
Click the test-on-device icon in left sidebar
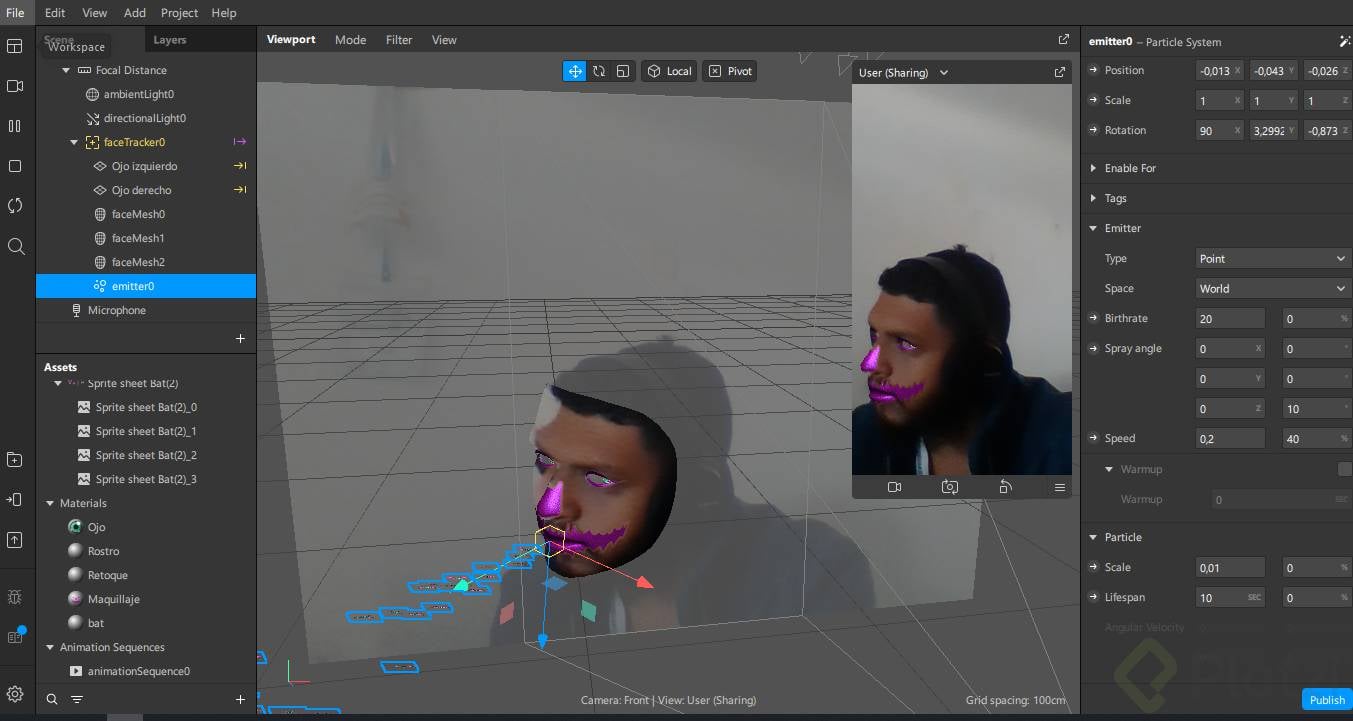click(x=15, y=499)
